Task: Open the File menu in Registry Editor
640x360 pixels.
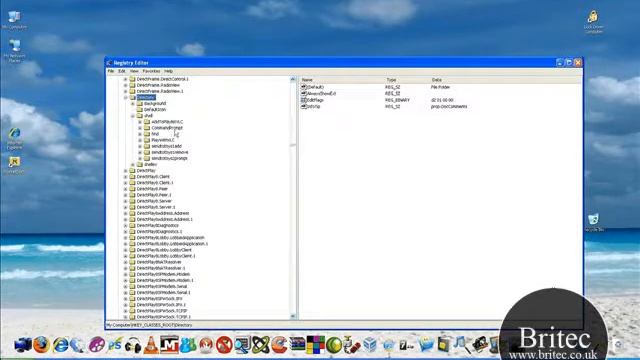Action: tap(111, 71)
